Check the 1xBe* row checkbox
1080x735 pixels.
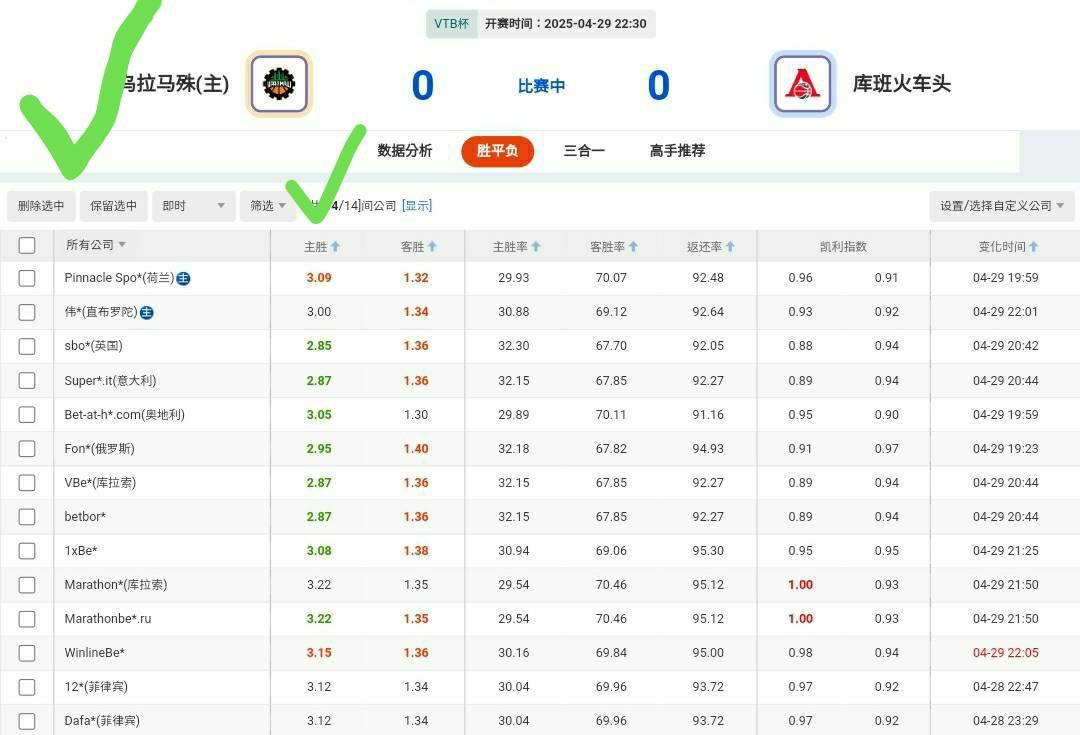click(x=27, y=551)
